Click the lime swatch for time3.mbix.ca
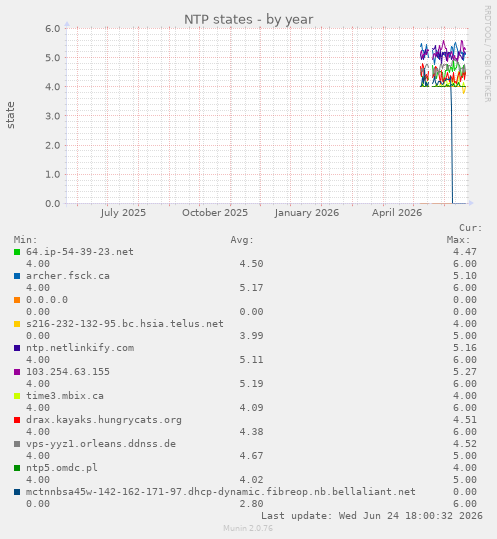The width and height of the screenshot is (497, 539). (17, 396)
